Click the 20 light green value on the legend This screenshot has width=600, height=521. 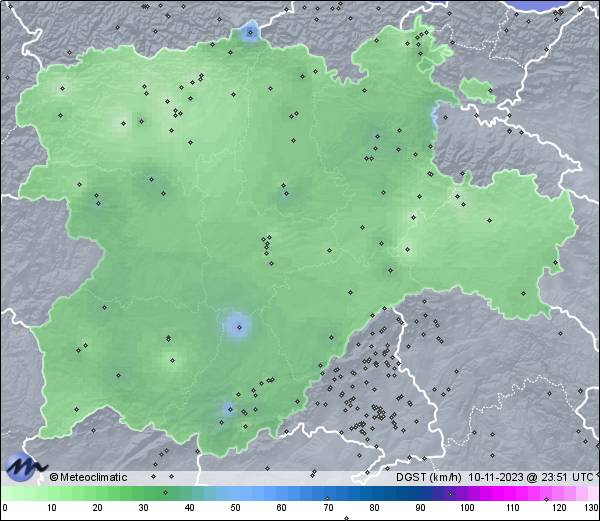tap(97, 508)
